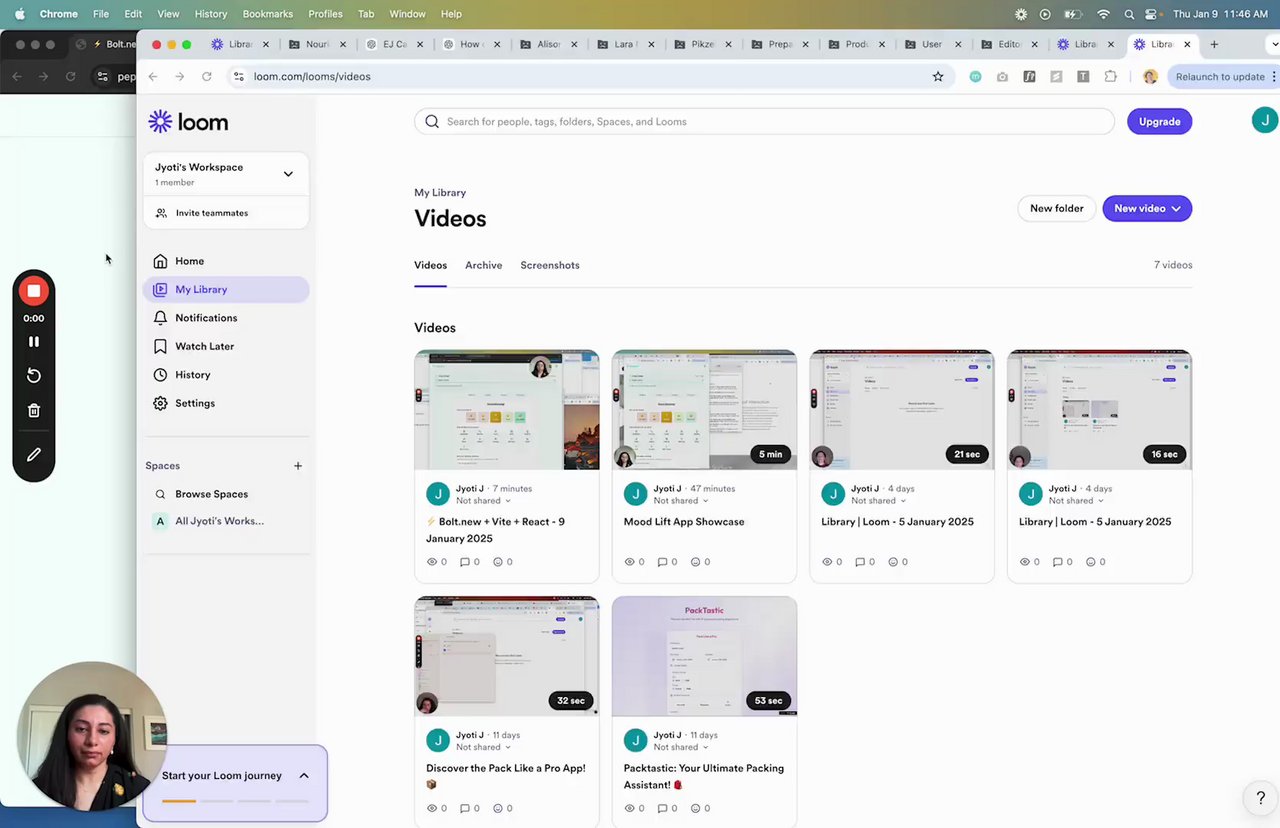The height and width of the screenshot is (828, 1280).
Task: Bookmark the page with the star icon
Action: 938,77
